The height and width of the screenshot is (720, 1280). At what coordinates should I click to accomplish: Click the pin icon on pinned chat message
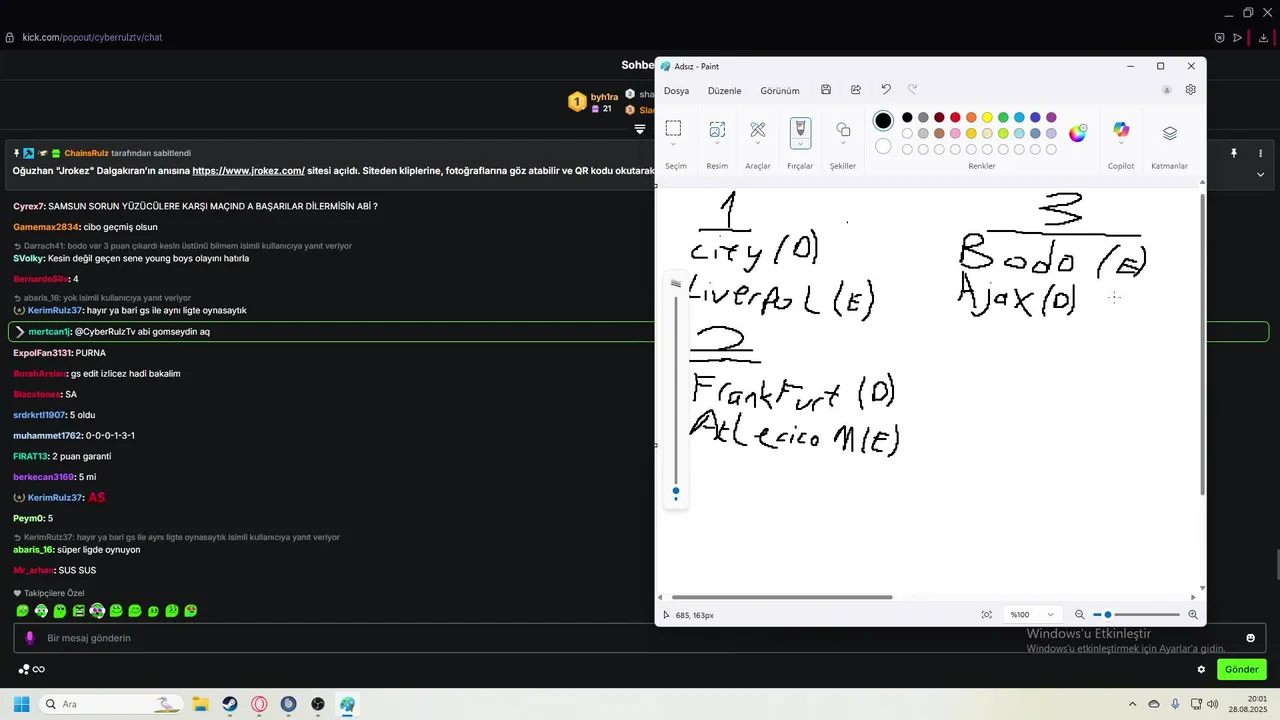(1234, 153)
